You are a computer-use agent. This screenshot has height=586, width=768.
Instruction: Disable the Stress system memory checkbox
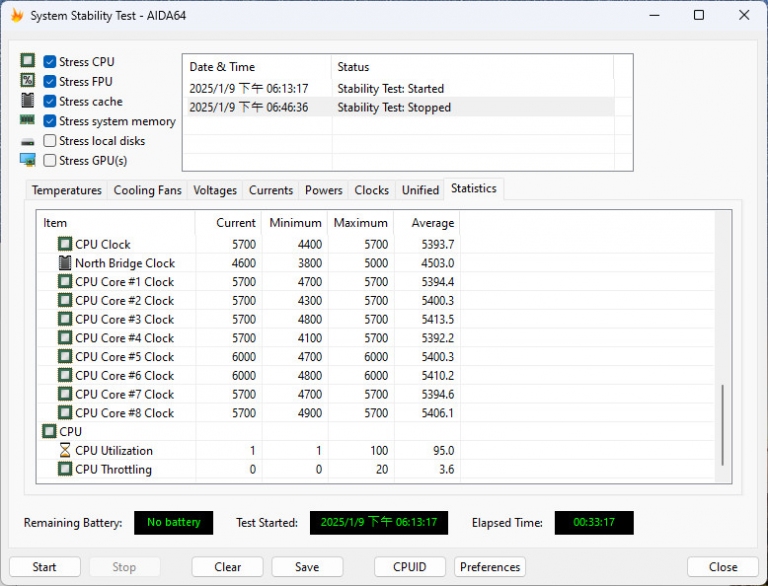click(x=49, y=121)
